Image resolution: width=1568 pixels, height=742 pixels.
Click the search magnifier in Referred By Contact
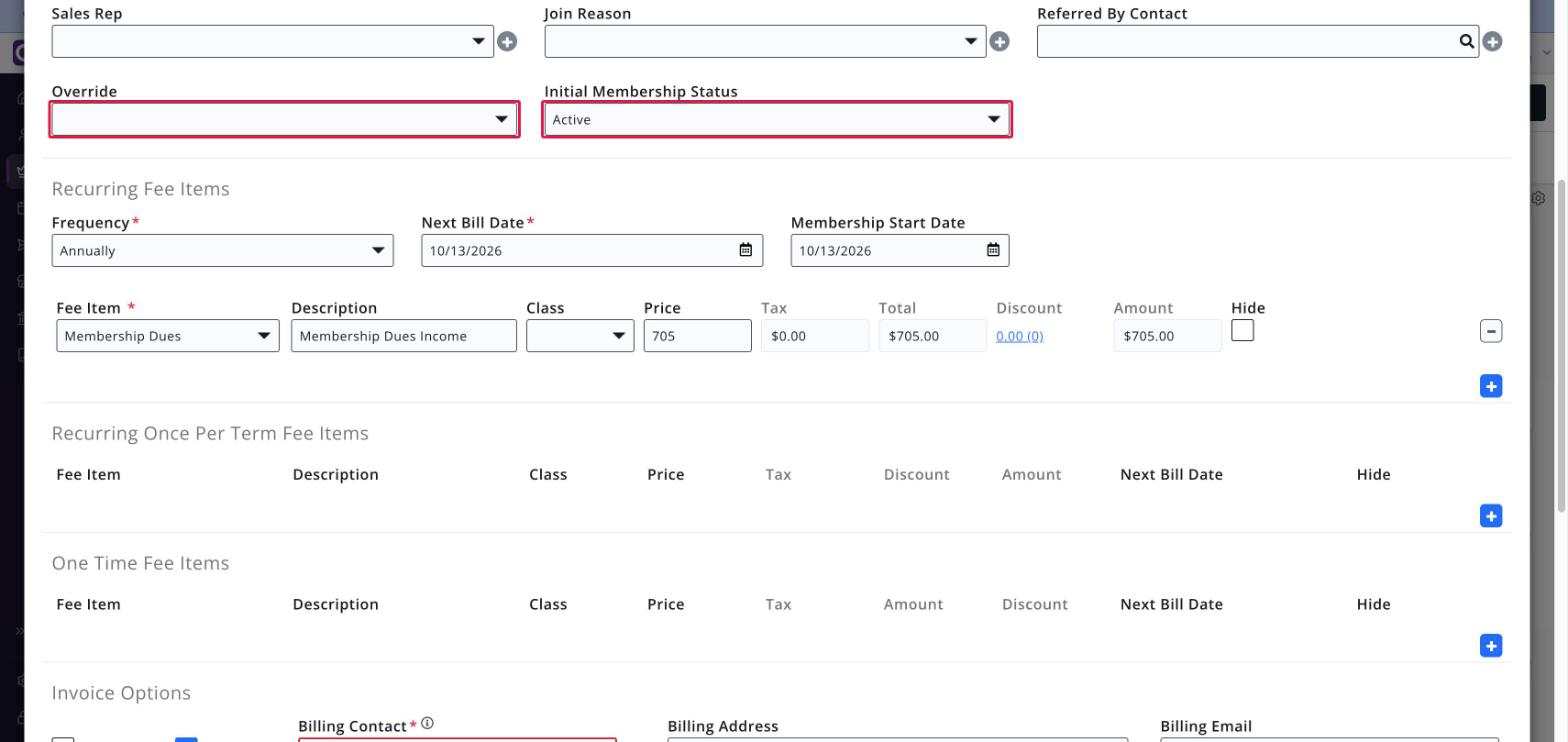click(x=1466, y=41)
